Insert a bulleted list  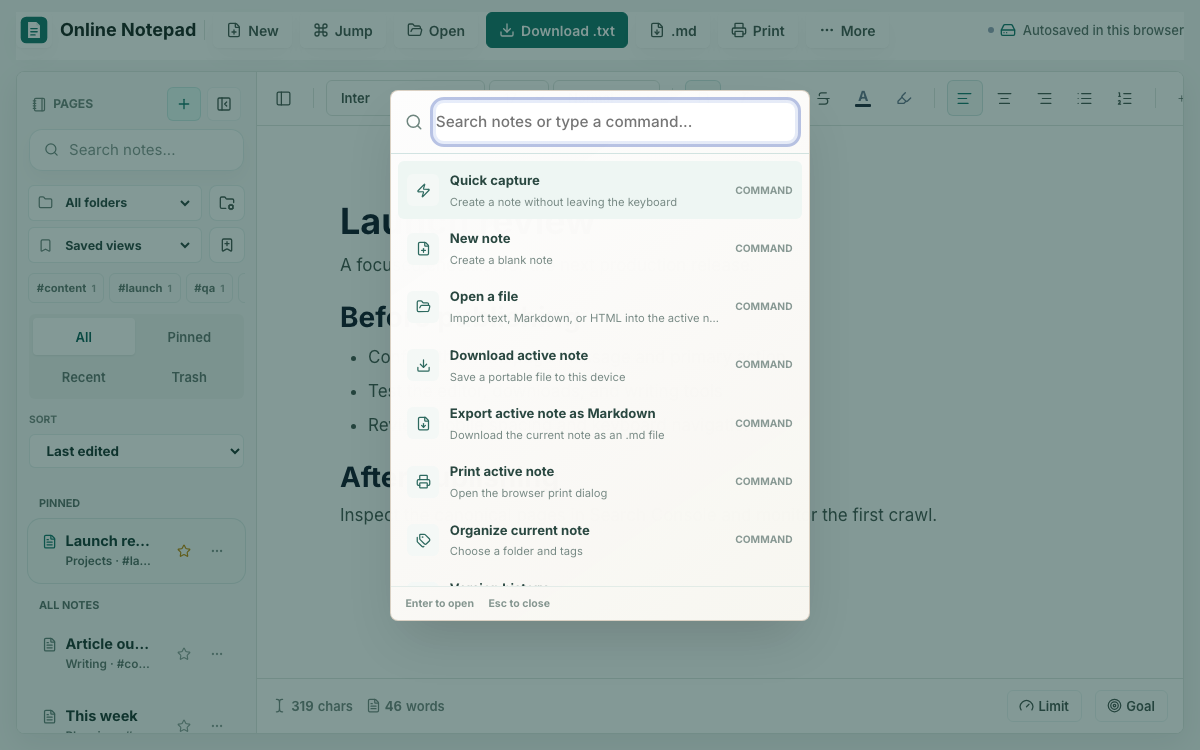(x=1085, y=98)
